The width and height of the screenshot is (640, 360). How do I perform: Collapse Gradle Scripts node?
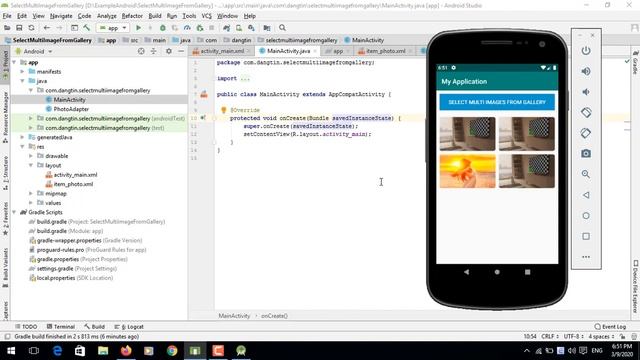[x=14, y=212]
